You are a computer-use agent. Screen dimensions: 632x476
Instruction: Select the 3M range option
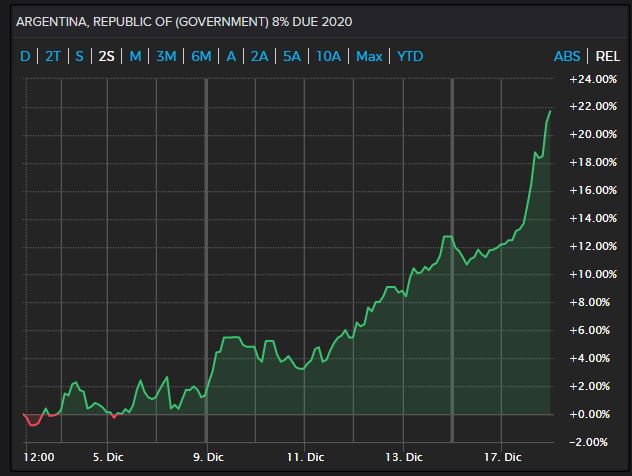pos(166,56)
